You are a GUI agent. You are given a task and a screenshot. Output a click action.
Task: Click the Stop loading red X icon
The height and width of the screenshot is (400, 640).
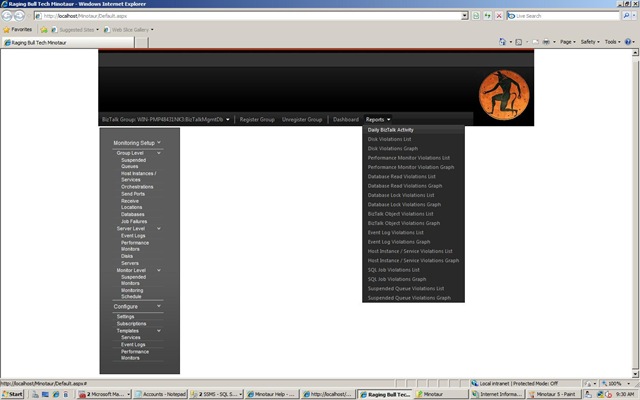(499, 16)
